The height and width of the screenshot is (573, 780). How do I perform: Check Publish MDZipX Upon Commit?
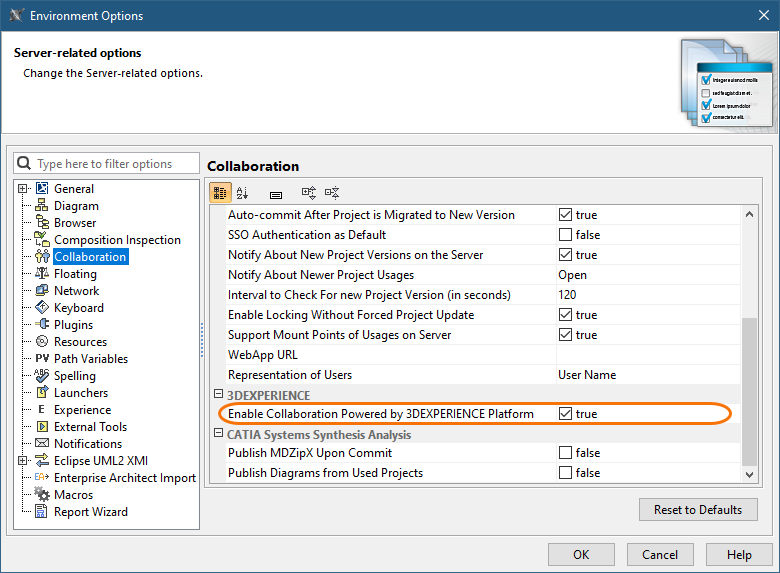(x=566, y=453)
